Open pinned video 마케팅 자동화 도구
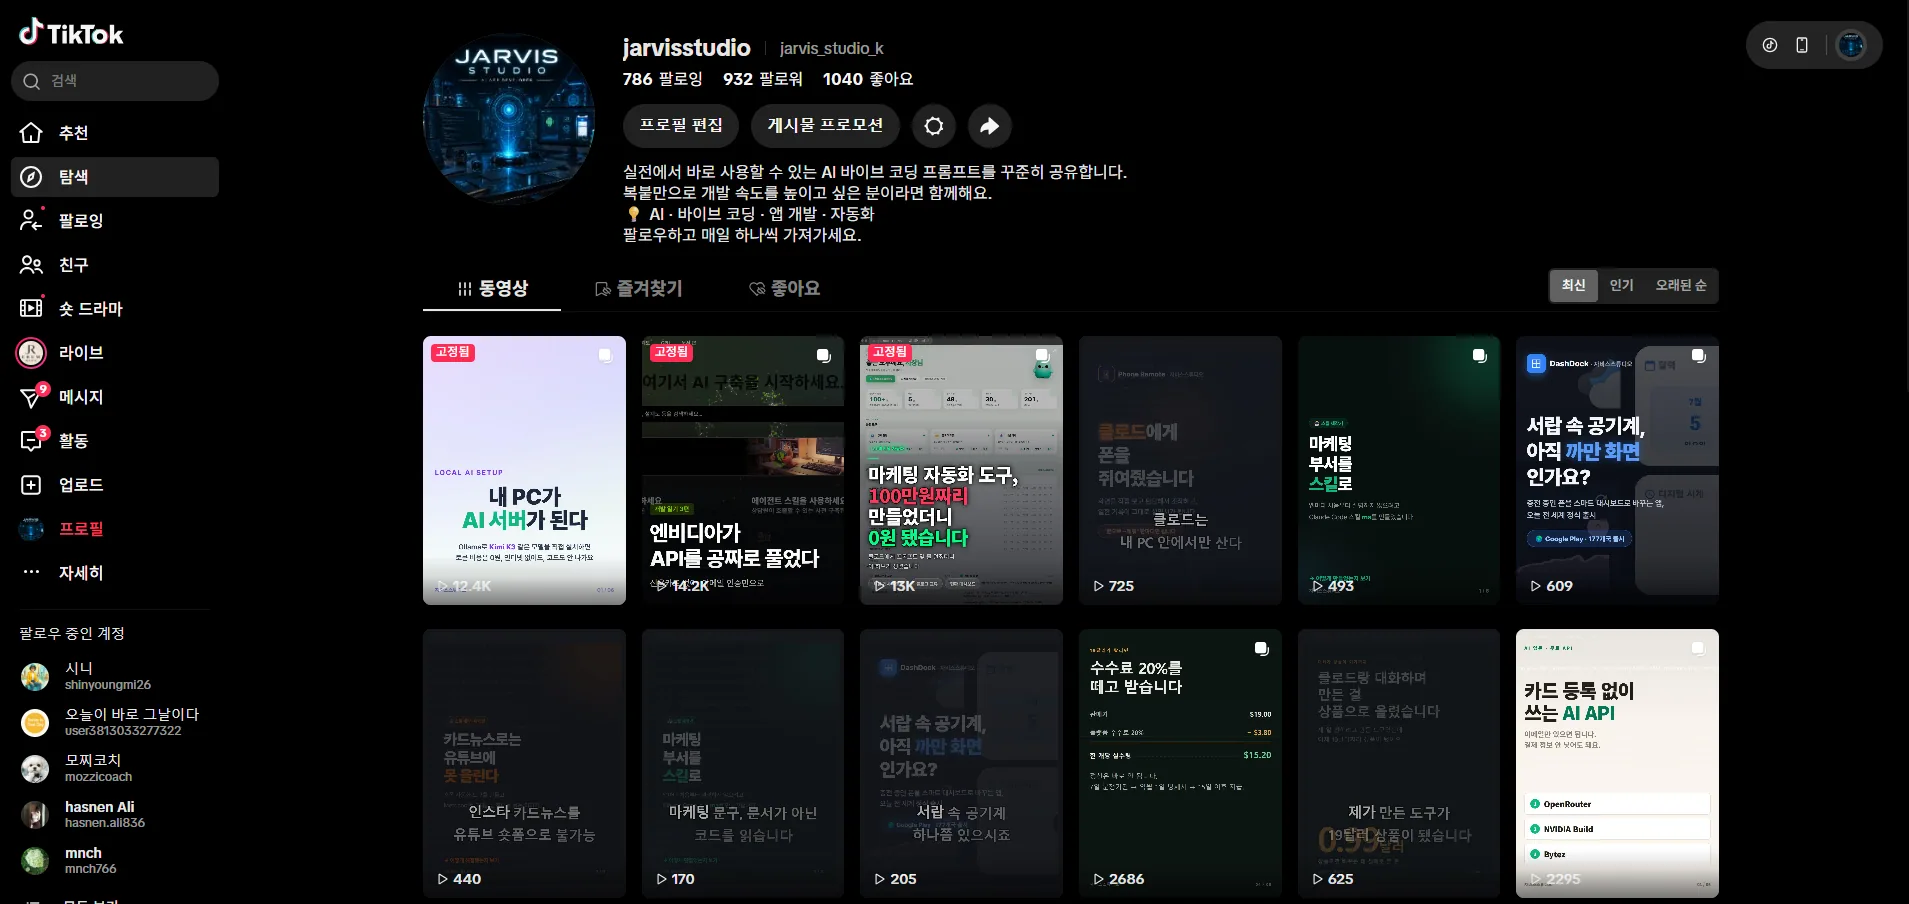 961,470
